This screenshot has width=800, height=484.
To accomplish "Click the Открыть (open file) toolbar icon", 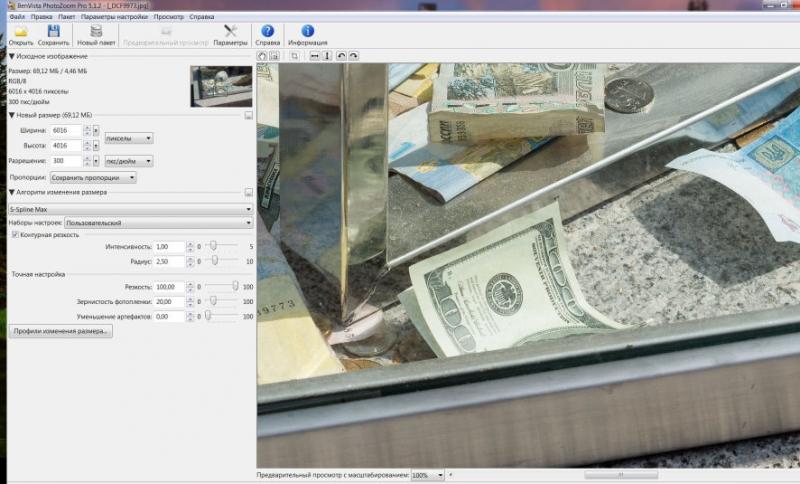I will click(x=21, y=32).
